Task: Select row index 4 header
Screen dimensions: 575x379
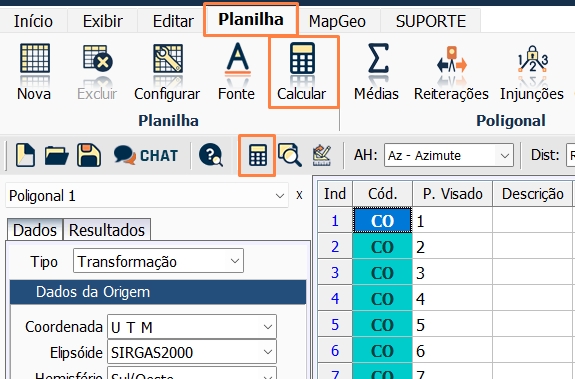Action: pyautogui.click(x=335, y=298)
